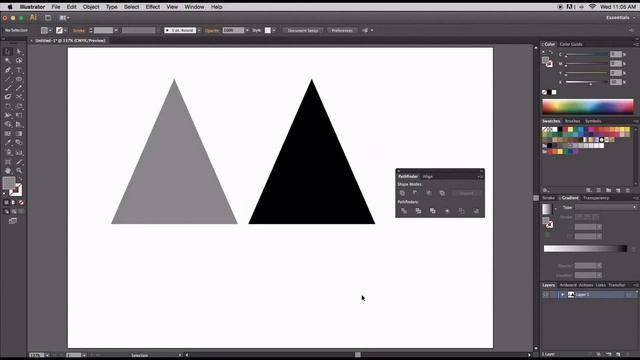Click Merge in the Pathfinders row

tap(433, 211)
